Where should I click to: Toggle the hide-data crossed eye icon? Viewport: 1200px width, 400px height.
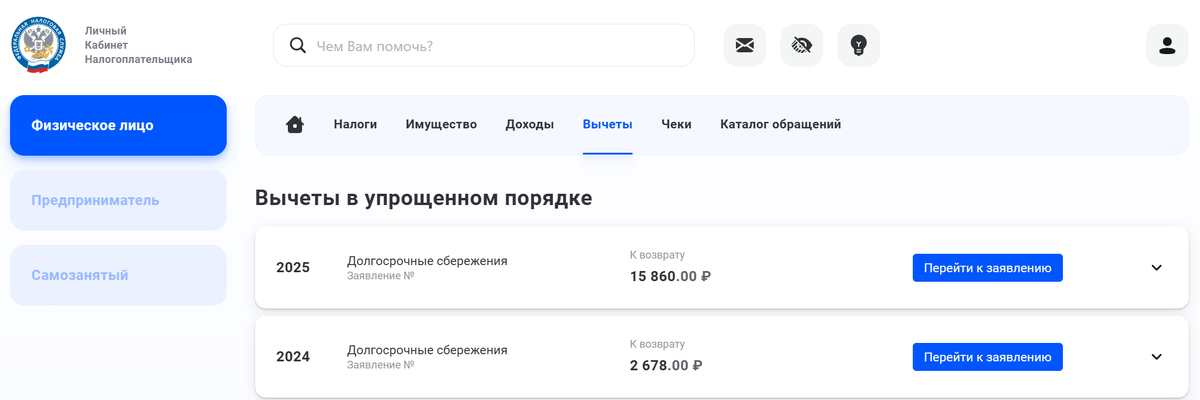pos(801,45)
